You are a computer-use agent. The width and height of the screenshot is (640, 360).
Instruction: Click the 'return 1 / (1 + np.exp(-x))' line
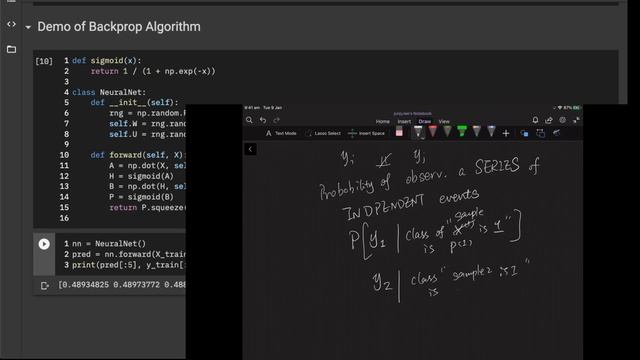coord(153,71)
